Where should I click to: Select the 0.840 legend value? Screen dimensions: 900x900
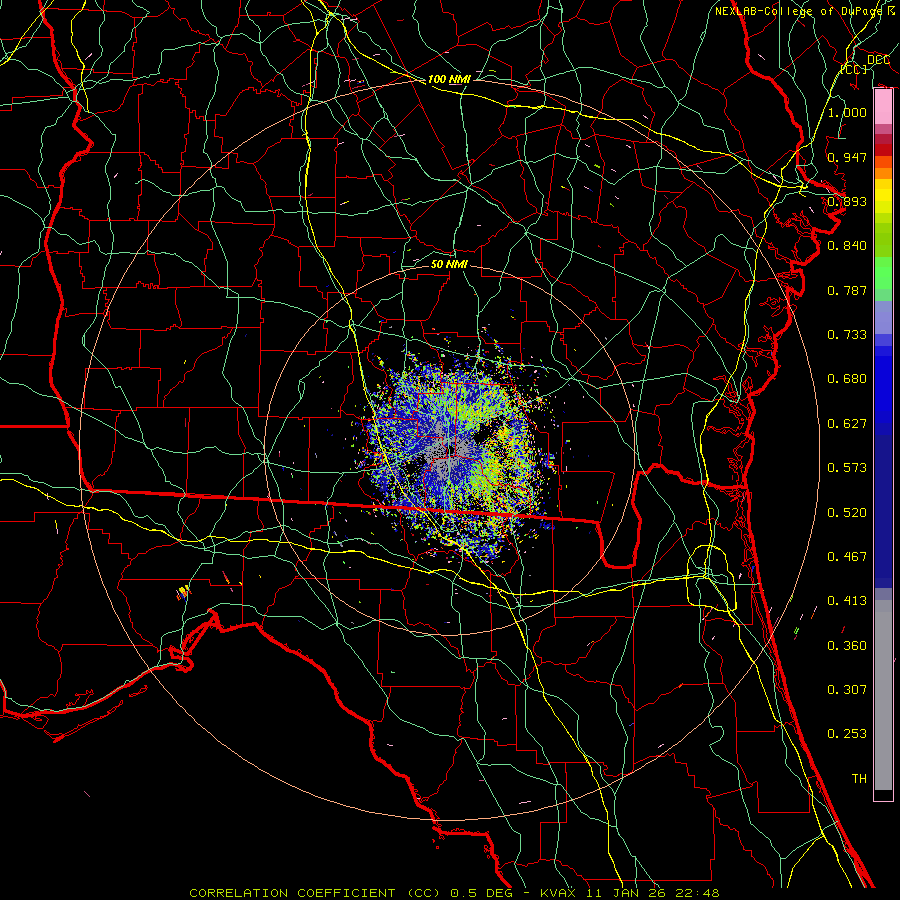tap(847, 246)
